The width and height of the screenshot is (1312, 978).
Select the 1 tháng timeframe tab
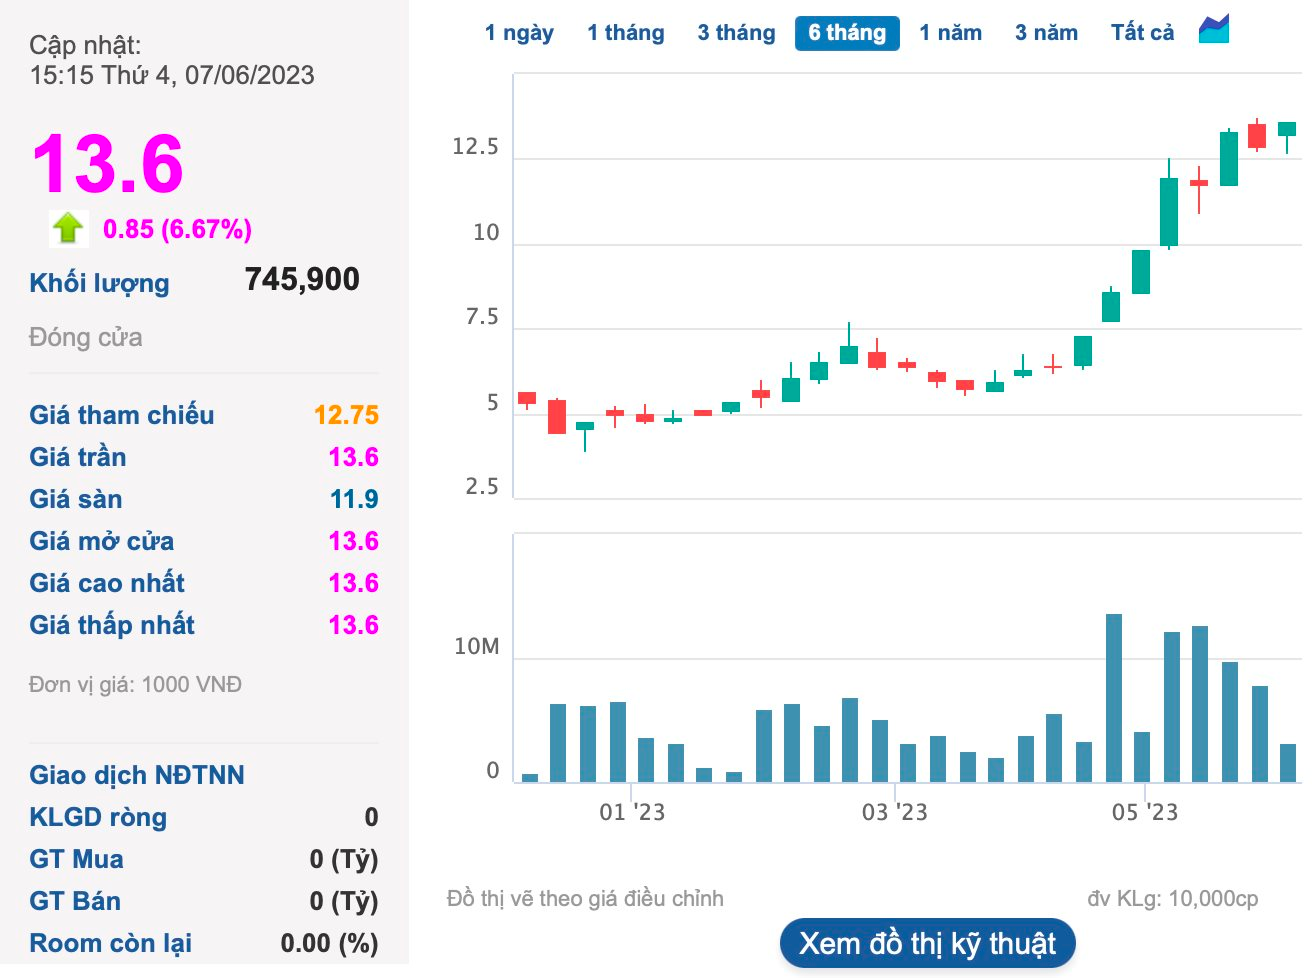pyautogui.click(x=626, y=33)
